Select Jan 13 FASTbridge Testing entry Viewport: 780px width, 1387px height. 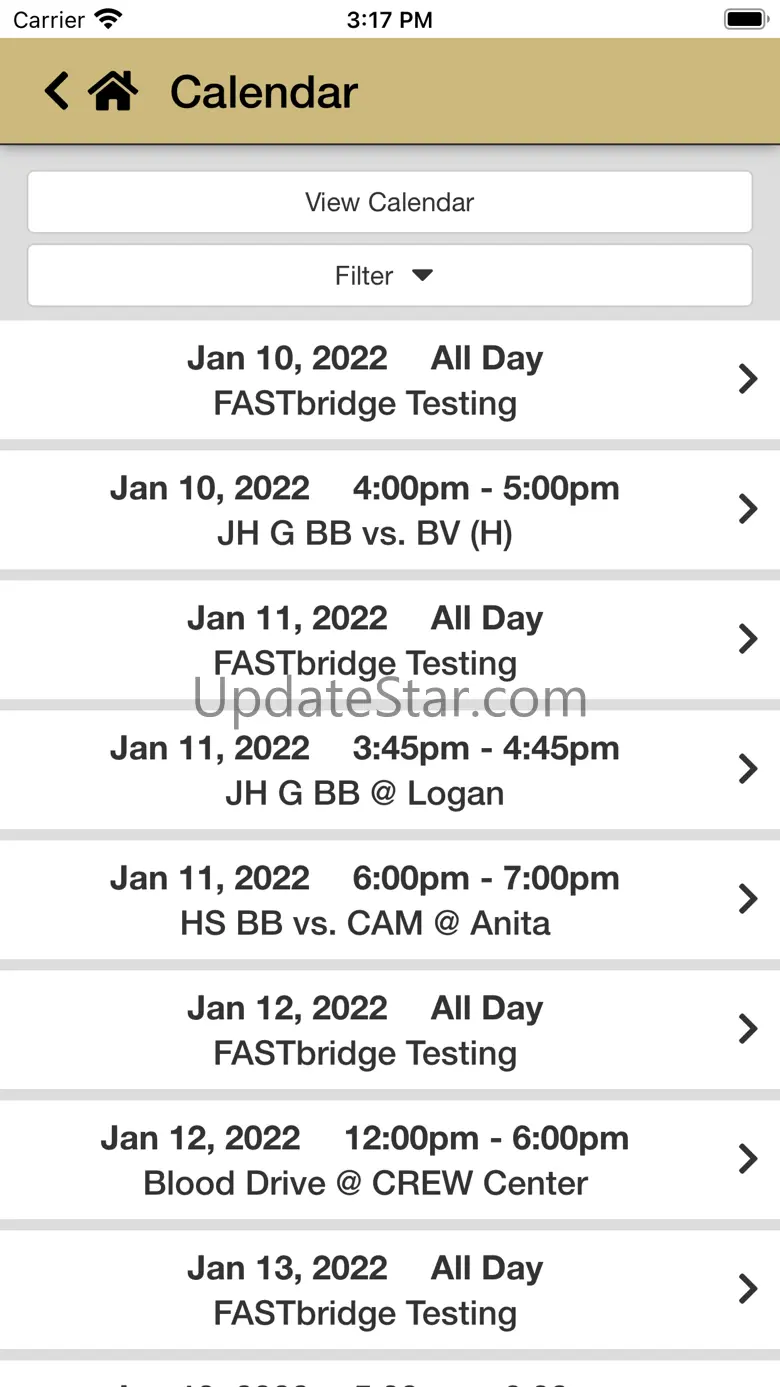(365, 1290)
